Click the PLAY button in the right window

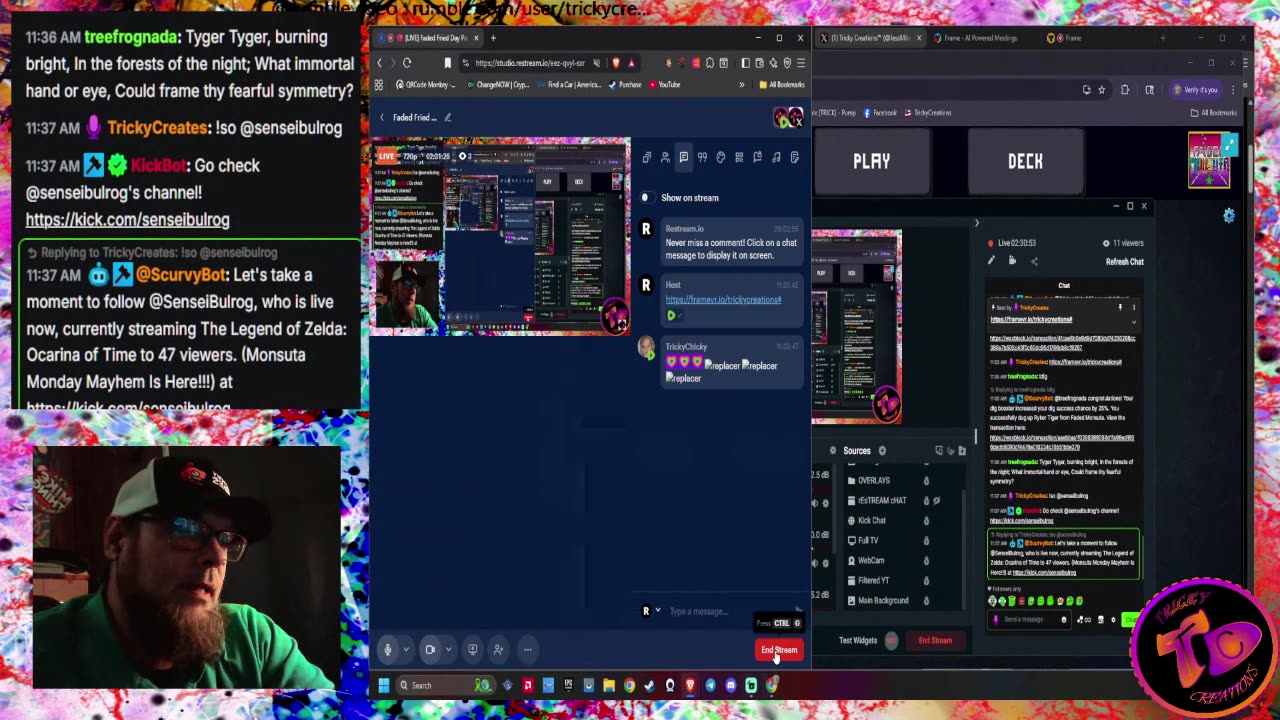point(871,161)
